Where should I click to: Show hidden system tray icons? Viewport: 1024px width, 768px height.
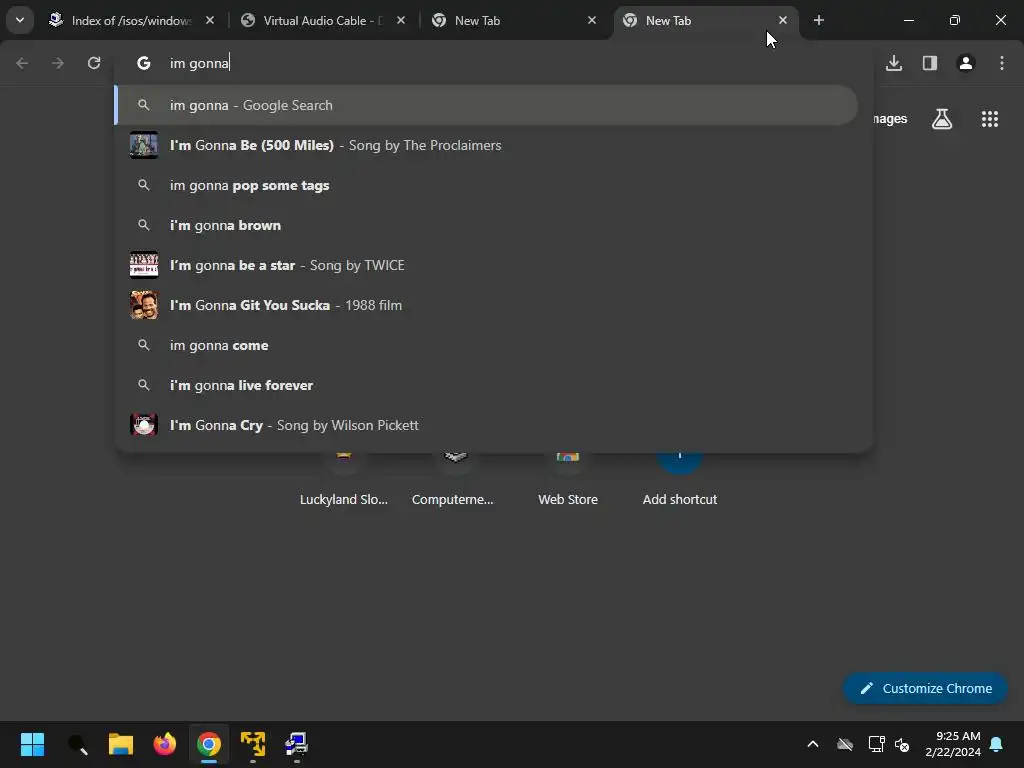point(813,744)
